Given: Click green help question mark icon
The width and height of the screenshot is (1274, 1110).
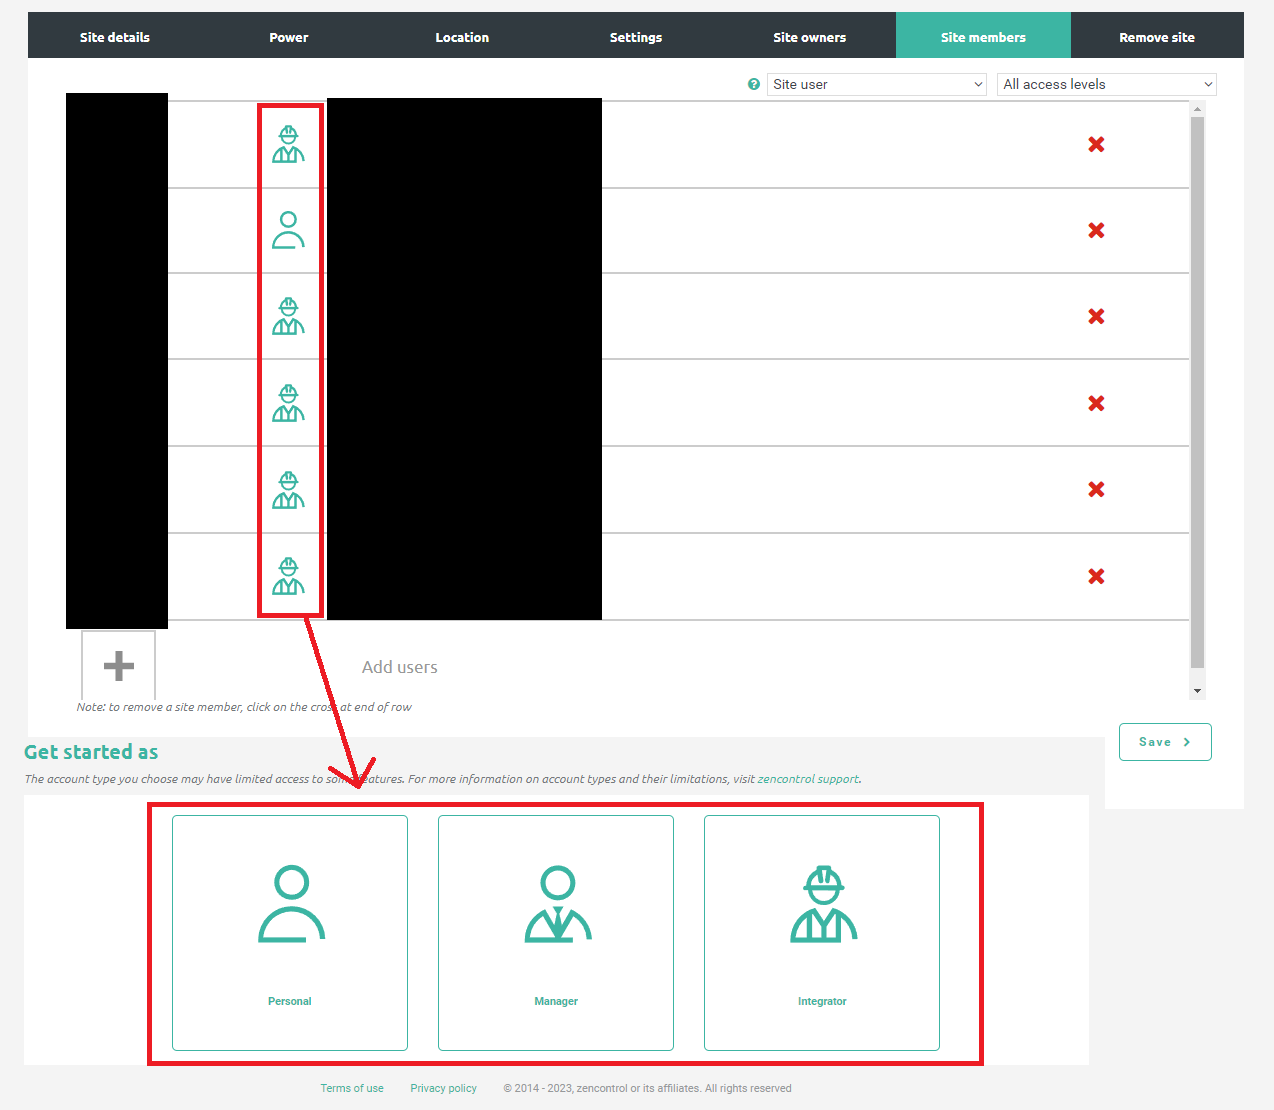Looking at the screenshot, I should click(754, 84).
